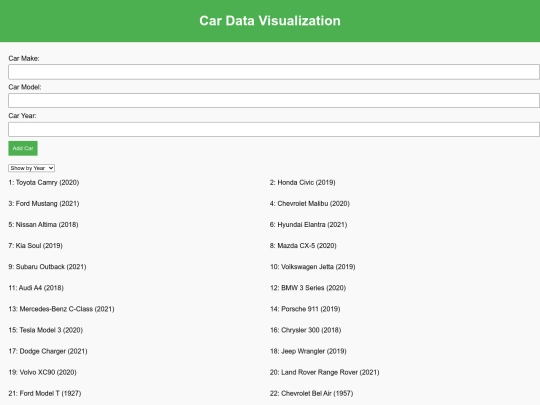The image size is (540, 405).
Task: Select entry 21: Ford Model T (1927)
Action: click(45, 393)
